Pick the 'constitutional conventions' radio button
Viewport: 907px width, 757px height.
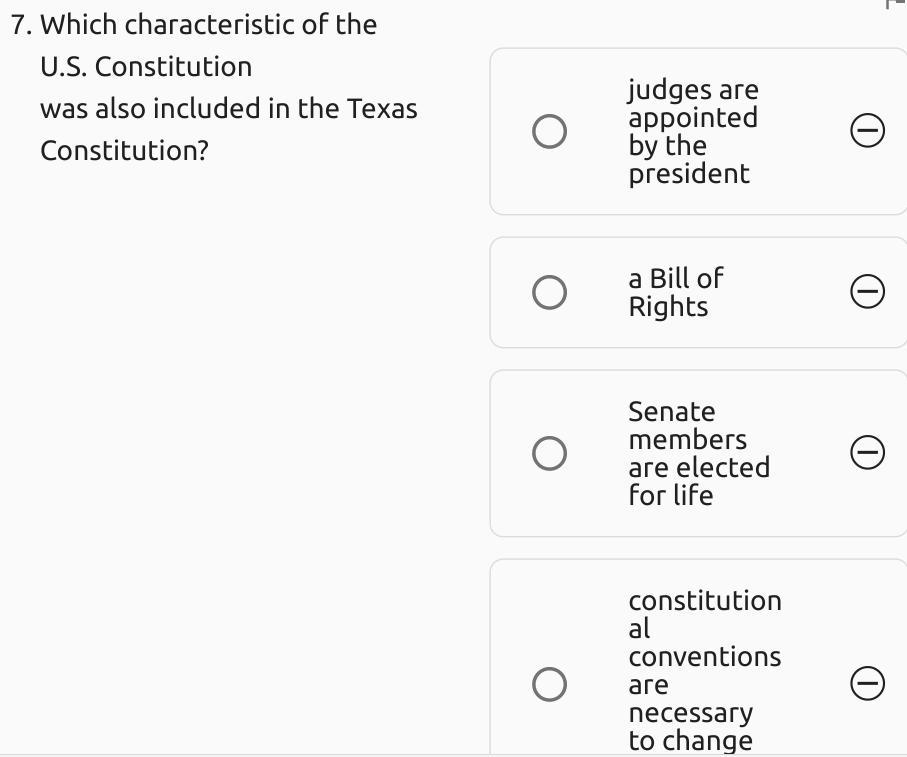click(549, 684)
